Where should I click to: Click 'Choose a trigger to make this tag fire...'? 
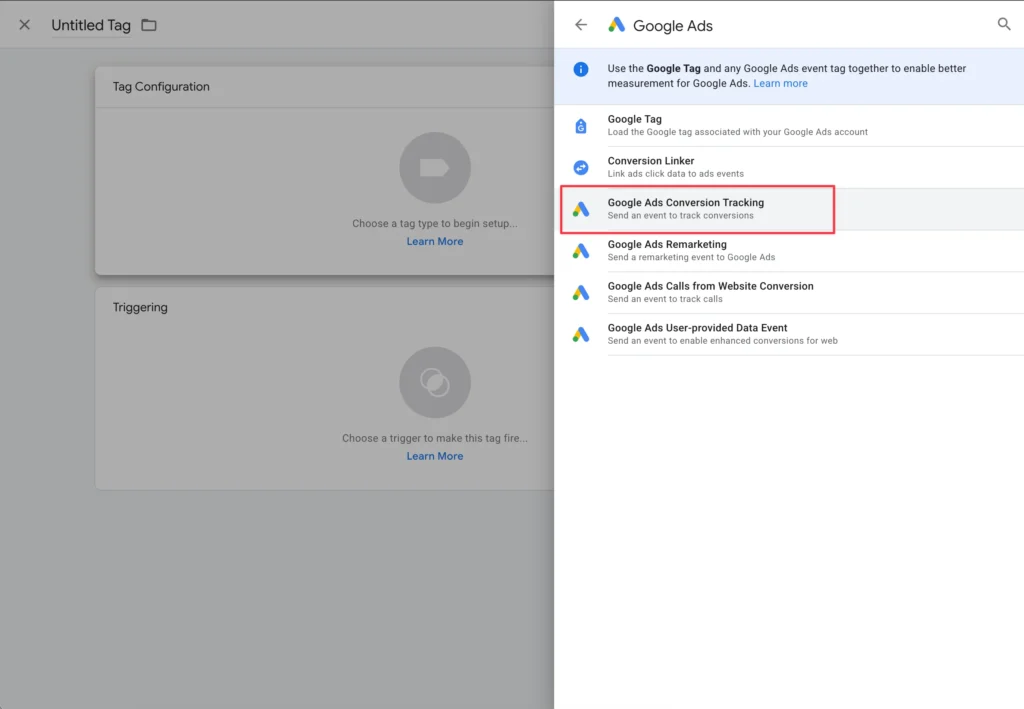435,438
